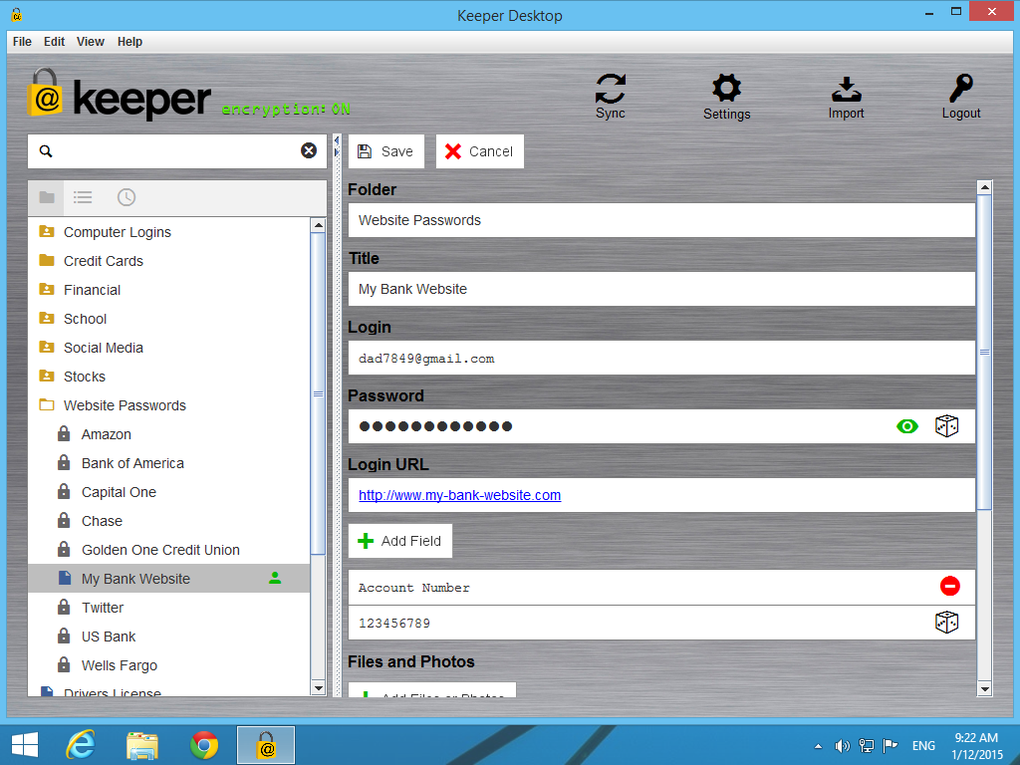Click folder list scrollbar down arrow
The height and width of the screenshot is (765, 1020).
pyautogui.click(x=318, y=687)
